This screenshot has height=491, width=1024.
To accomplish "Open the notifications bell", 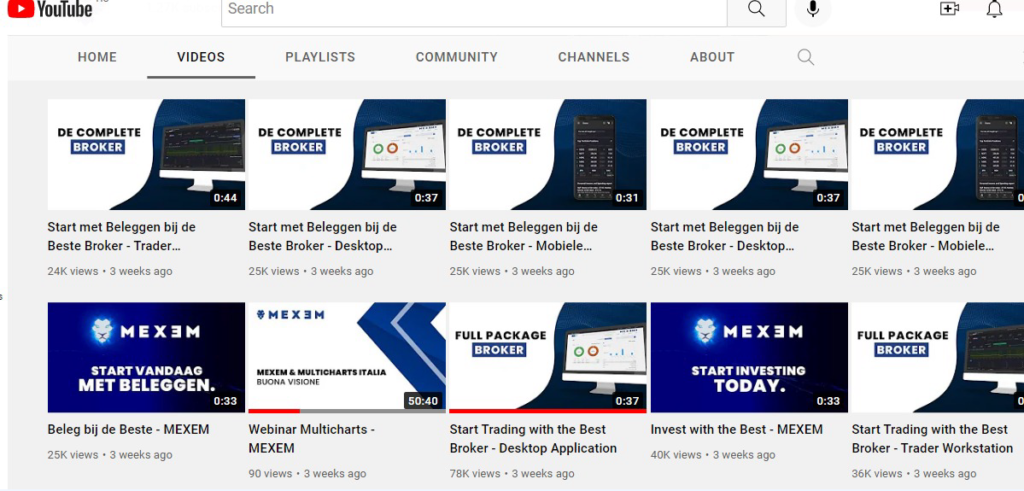I will point(994,9).
